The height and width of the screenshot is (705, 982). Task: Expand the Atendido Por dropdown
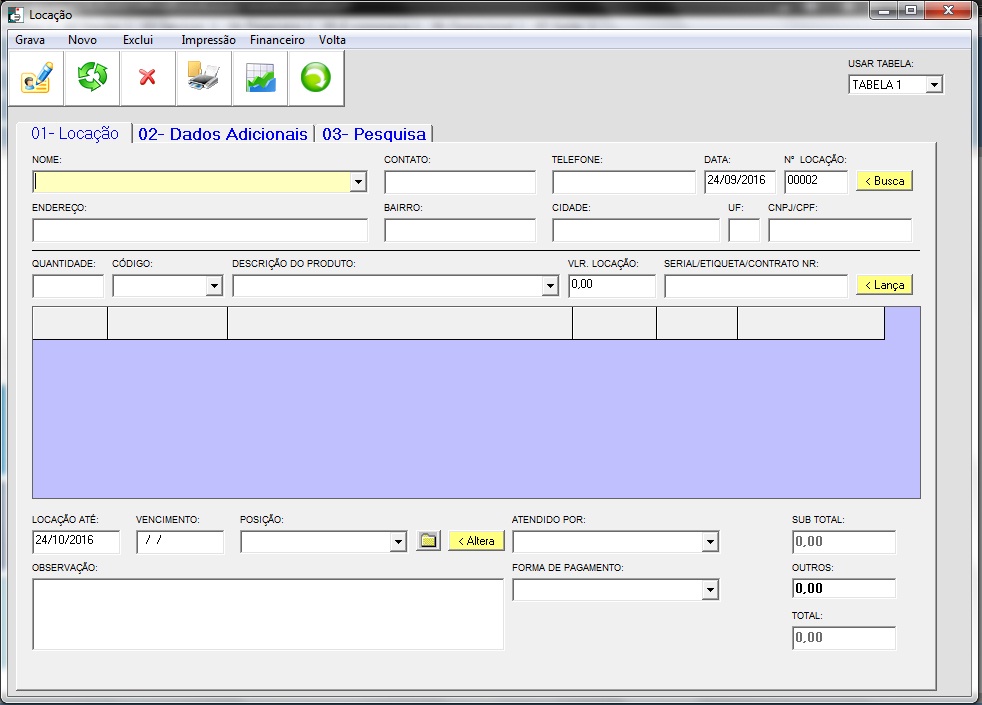710,542
